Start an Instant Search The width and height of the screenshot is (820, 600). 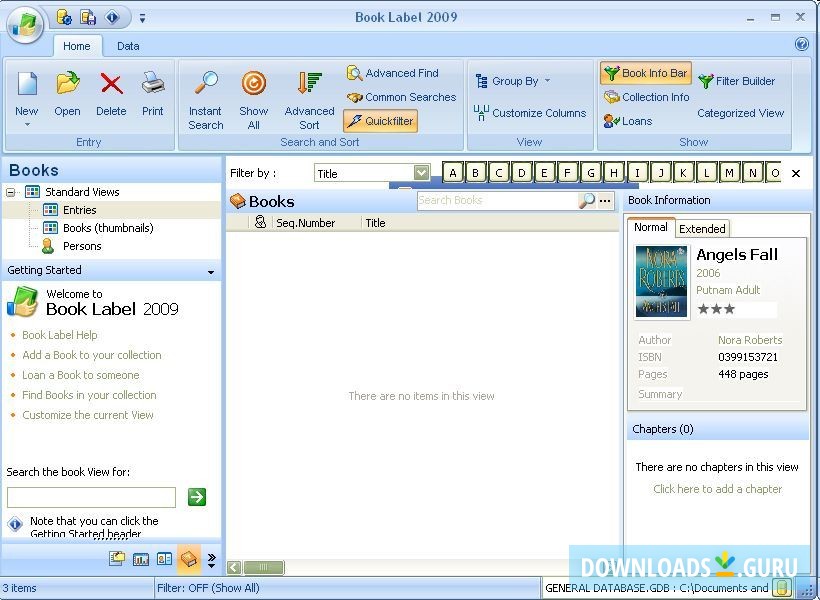pos(206,101)
